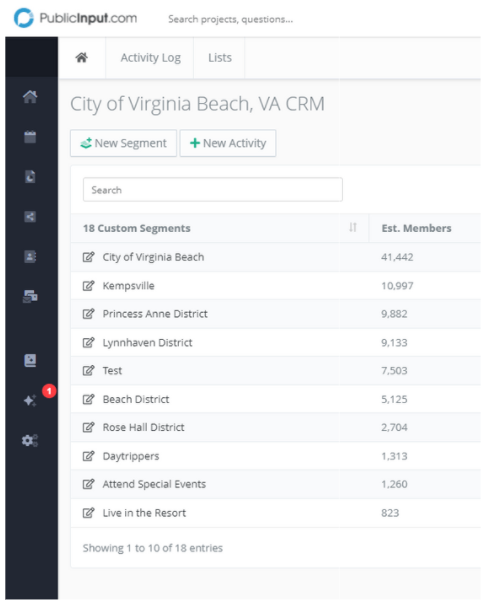This screenshot has width=488, height=605.
Task: Sort Custom Segments column with arrows icon
Action: coord(353,227)
